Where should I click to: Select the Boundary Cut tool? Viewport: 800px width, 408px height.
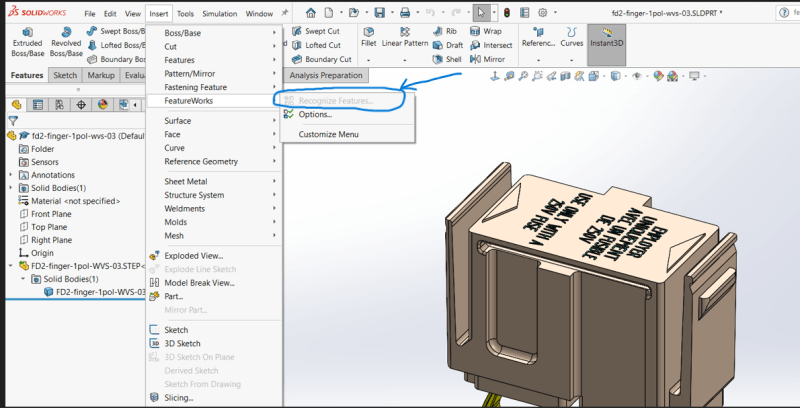click(321, 59)
